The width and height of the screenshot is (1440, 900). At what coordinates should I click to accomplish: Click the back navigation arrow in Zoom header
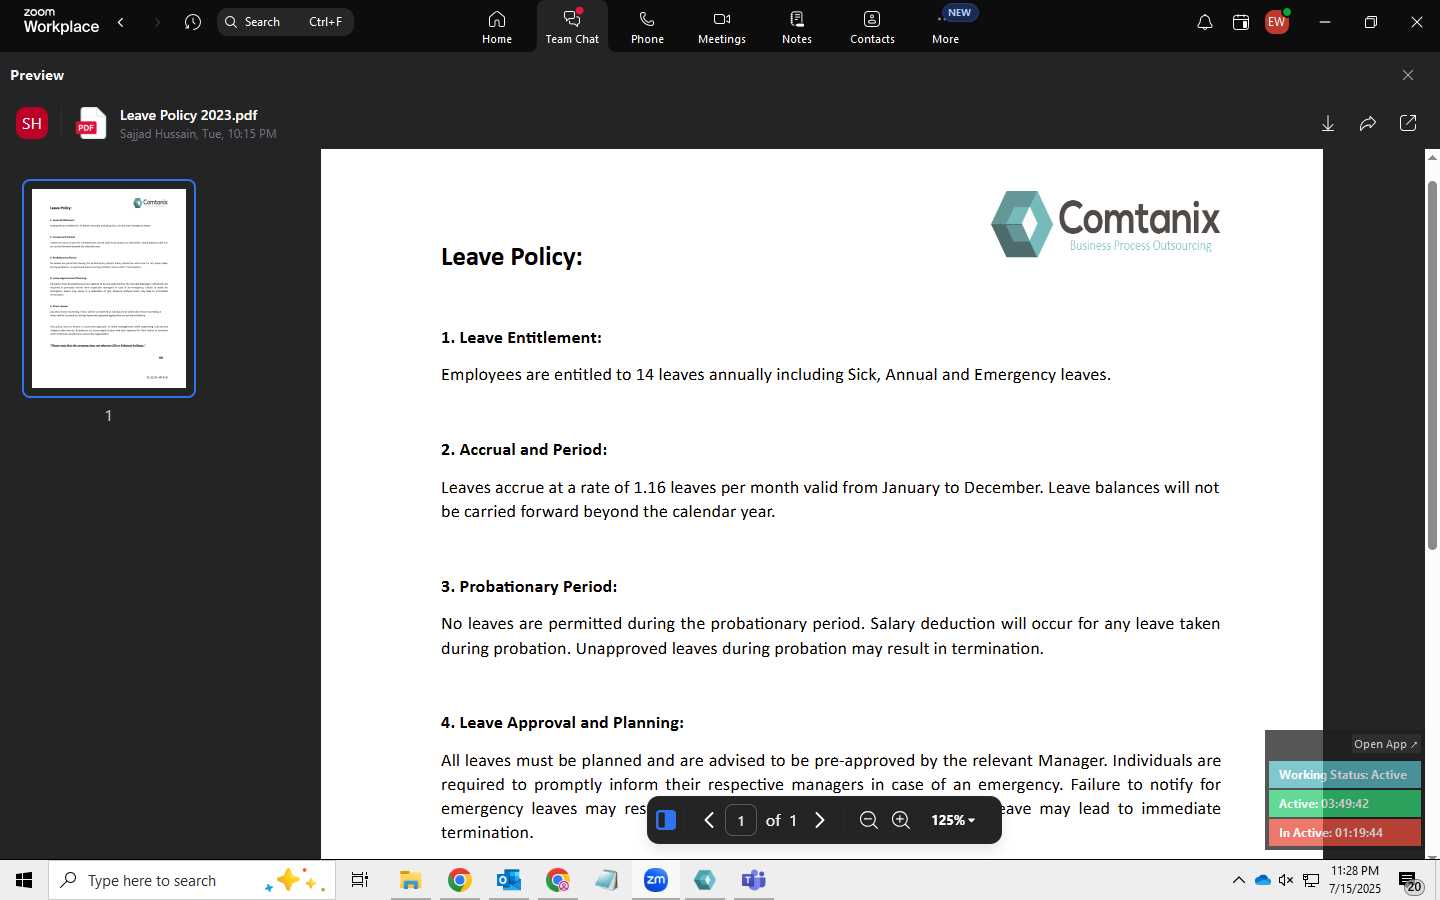click(121, 22)
